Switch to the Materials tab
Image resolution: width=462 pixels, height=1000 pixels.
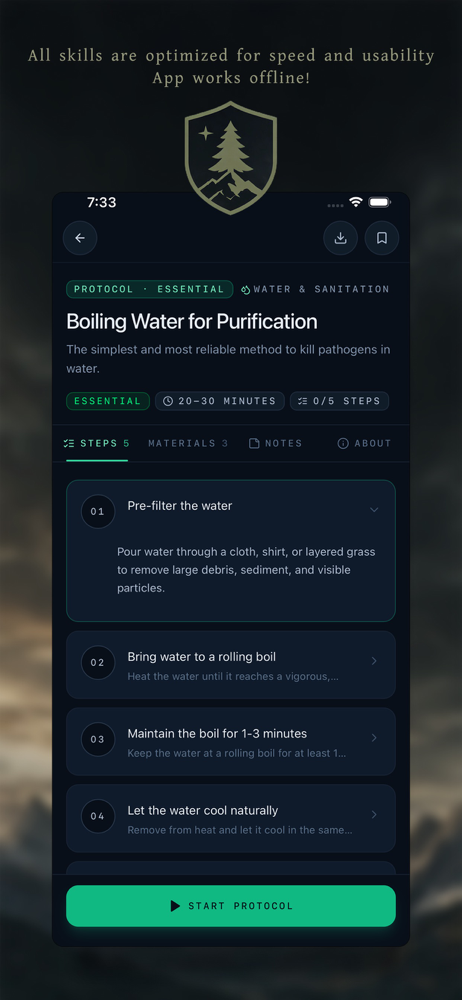[188, 443]
